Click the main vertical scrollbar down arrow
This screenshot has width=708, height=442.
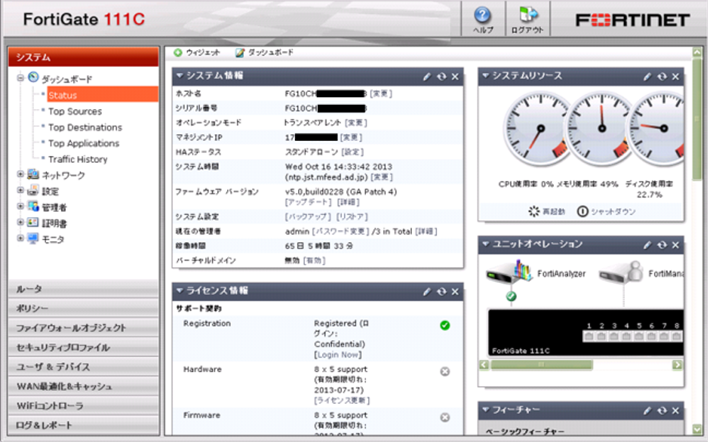(x=697, y=429)
